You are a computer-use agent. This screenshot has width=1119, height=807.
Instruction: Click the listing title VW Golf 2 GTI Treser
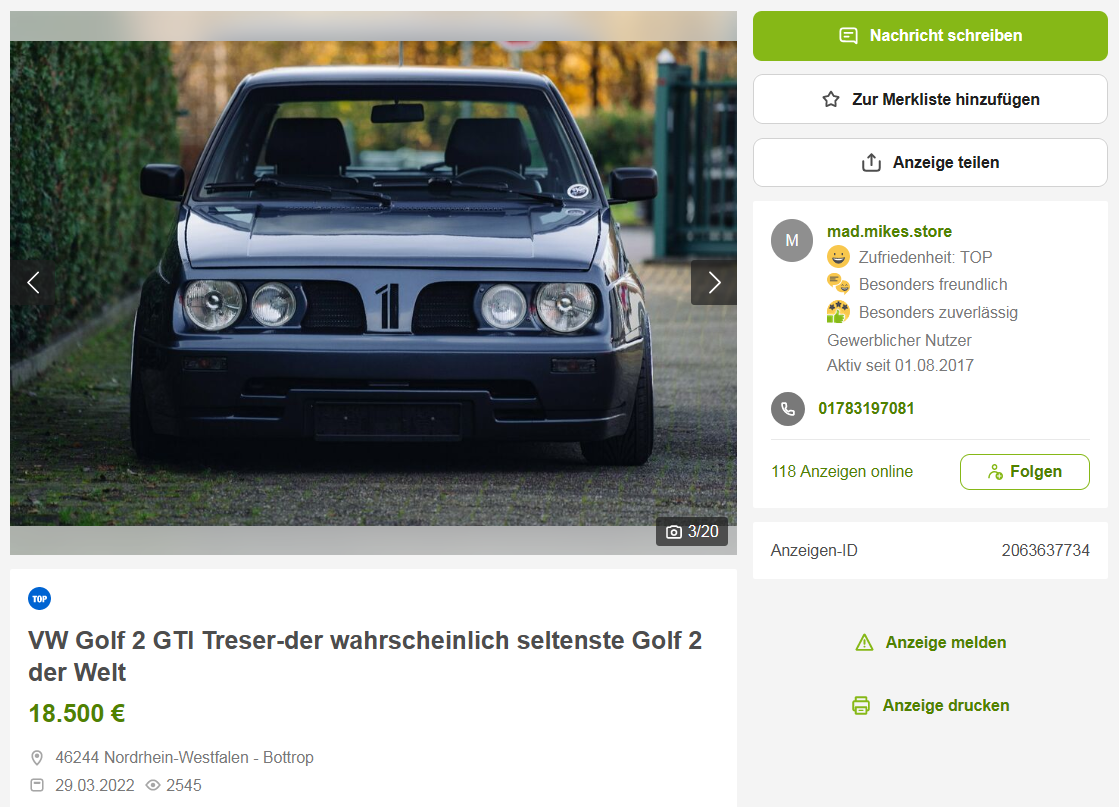click(365, 656)
